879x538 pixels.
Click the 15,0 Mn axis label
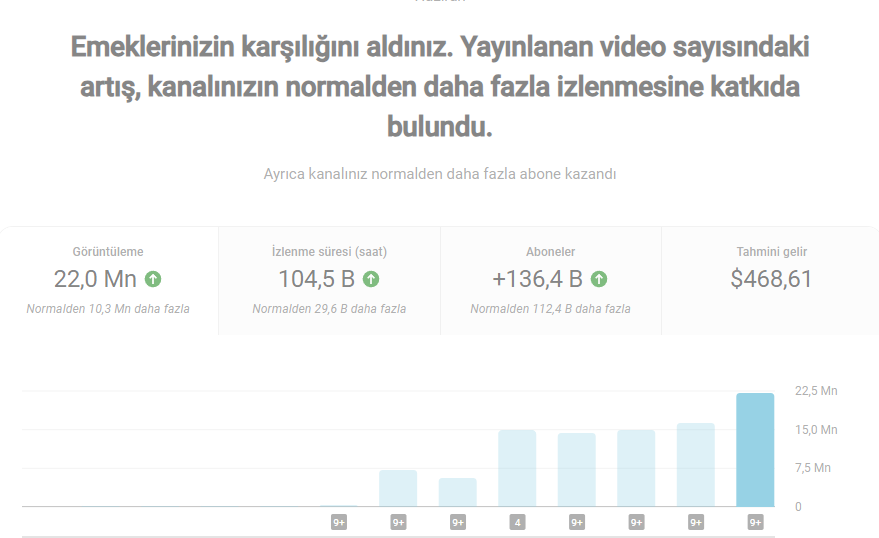816,430
